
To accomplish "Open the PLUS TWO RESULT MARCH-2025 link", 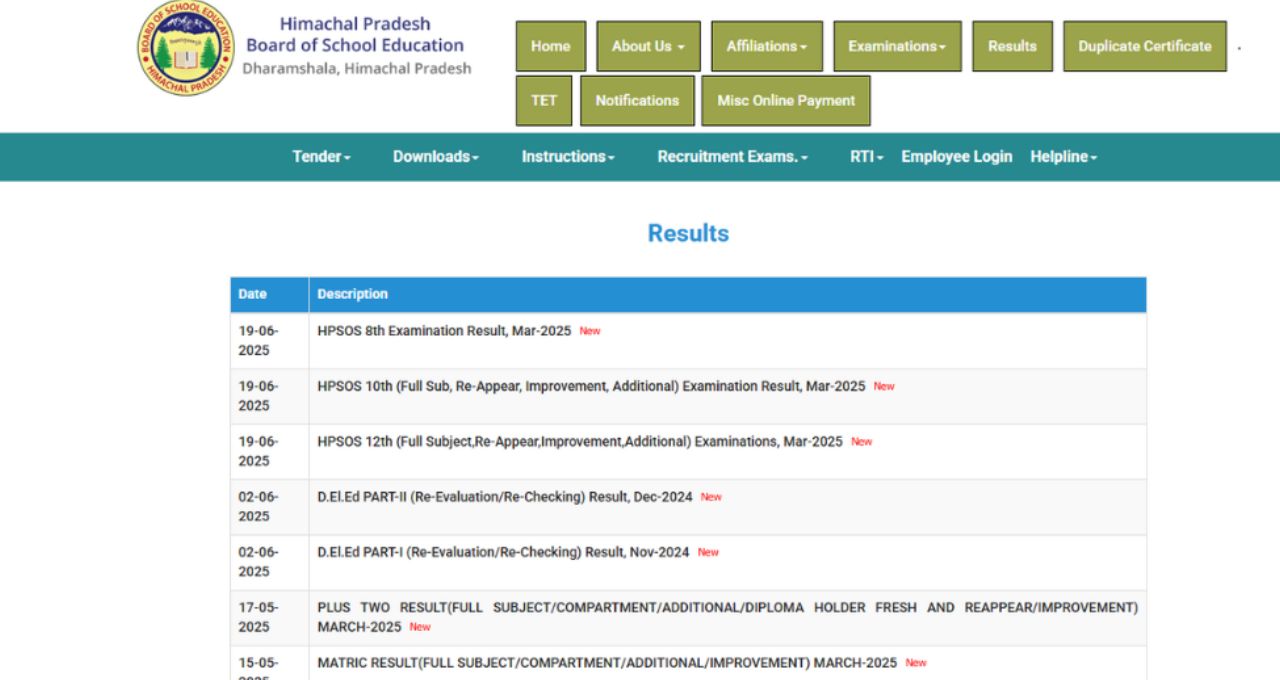I will pos(728,617).
